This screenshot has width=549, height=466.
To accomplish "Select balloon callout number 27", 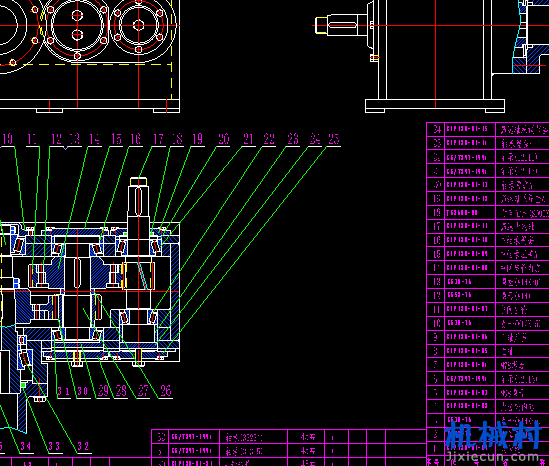I will [x=143, y=391].
